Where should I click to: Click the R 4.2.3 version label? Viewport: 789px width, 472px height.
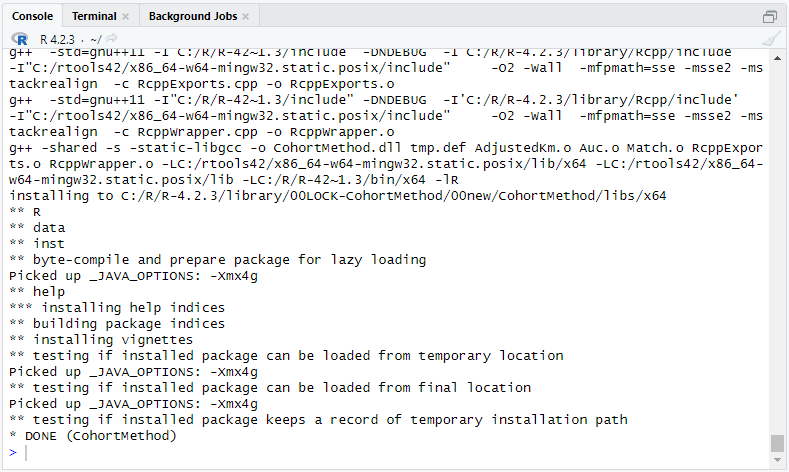pyautogui.click(x=57, y=39)
